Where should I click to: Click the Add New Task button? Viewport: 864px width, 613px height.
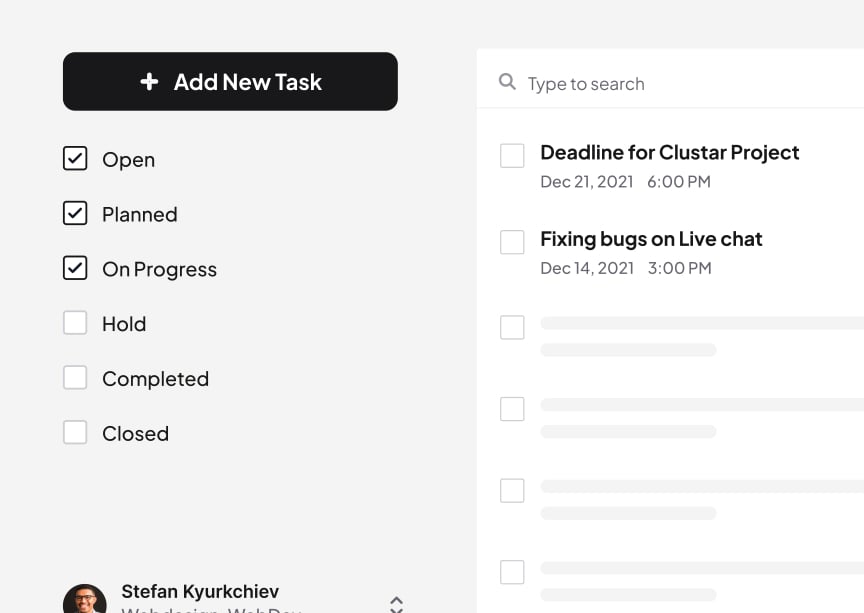coord(230,82)
